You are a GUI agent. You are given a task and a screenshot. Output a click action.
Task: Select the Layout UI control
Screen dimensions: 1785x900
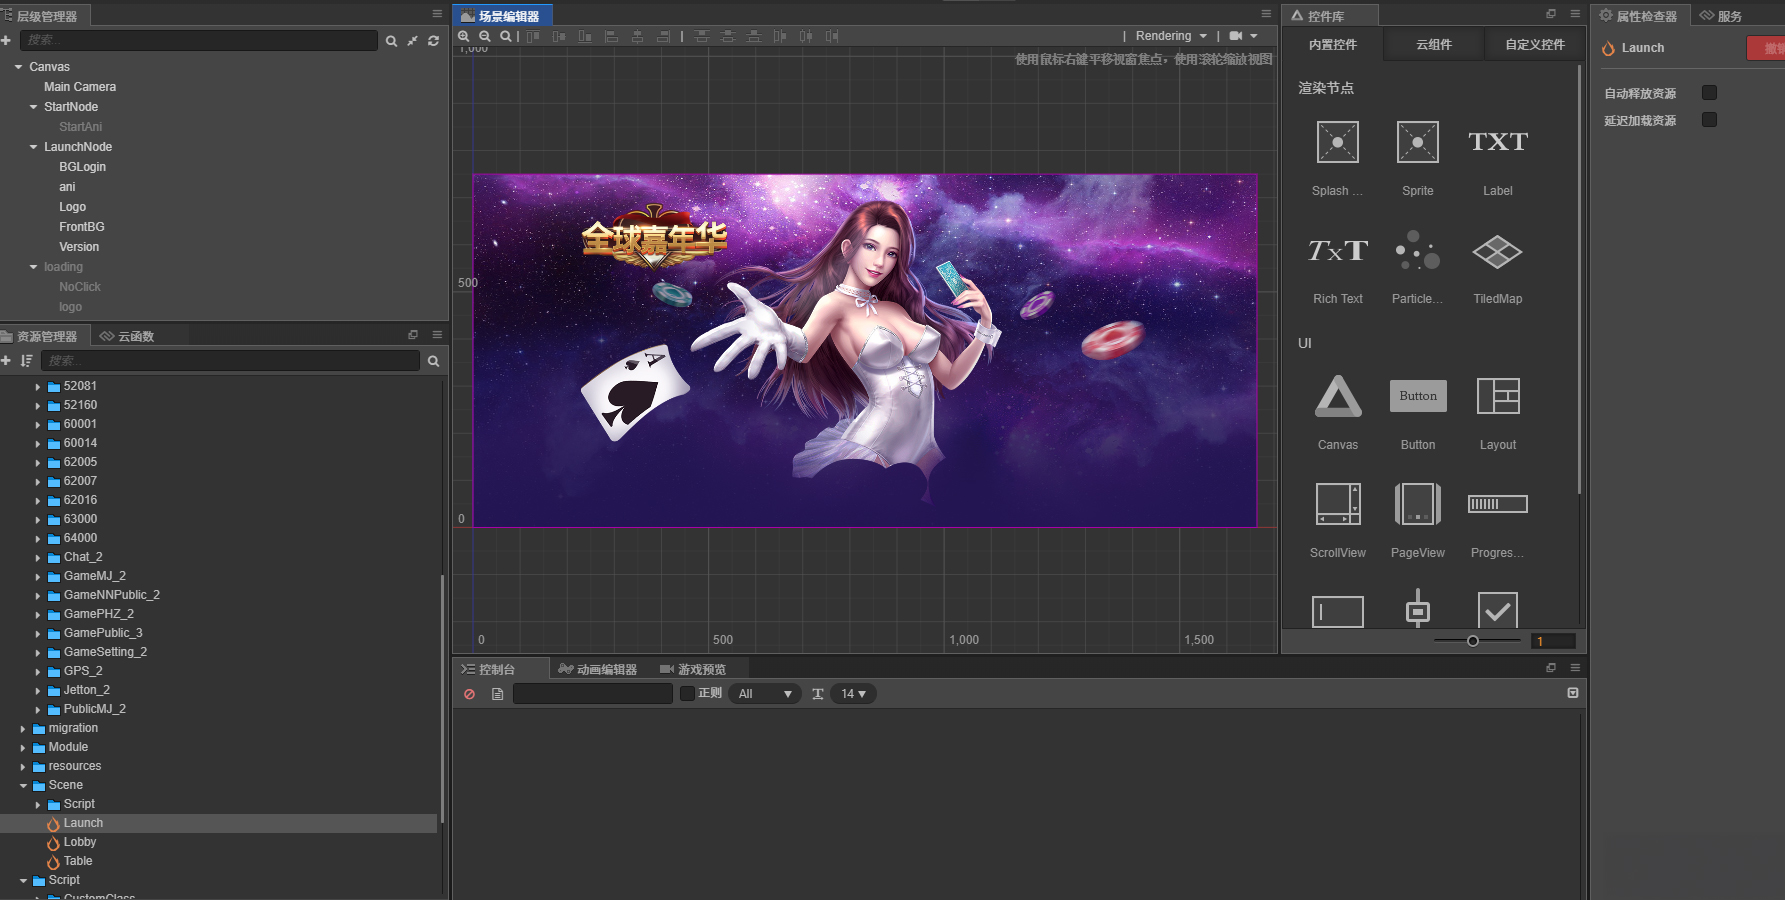pyautogui.click(x=1498, y=396)
